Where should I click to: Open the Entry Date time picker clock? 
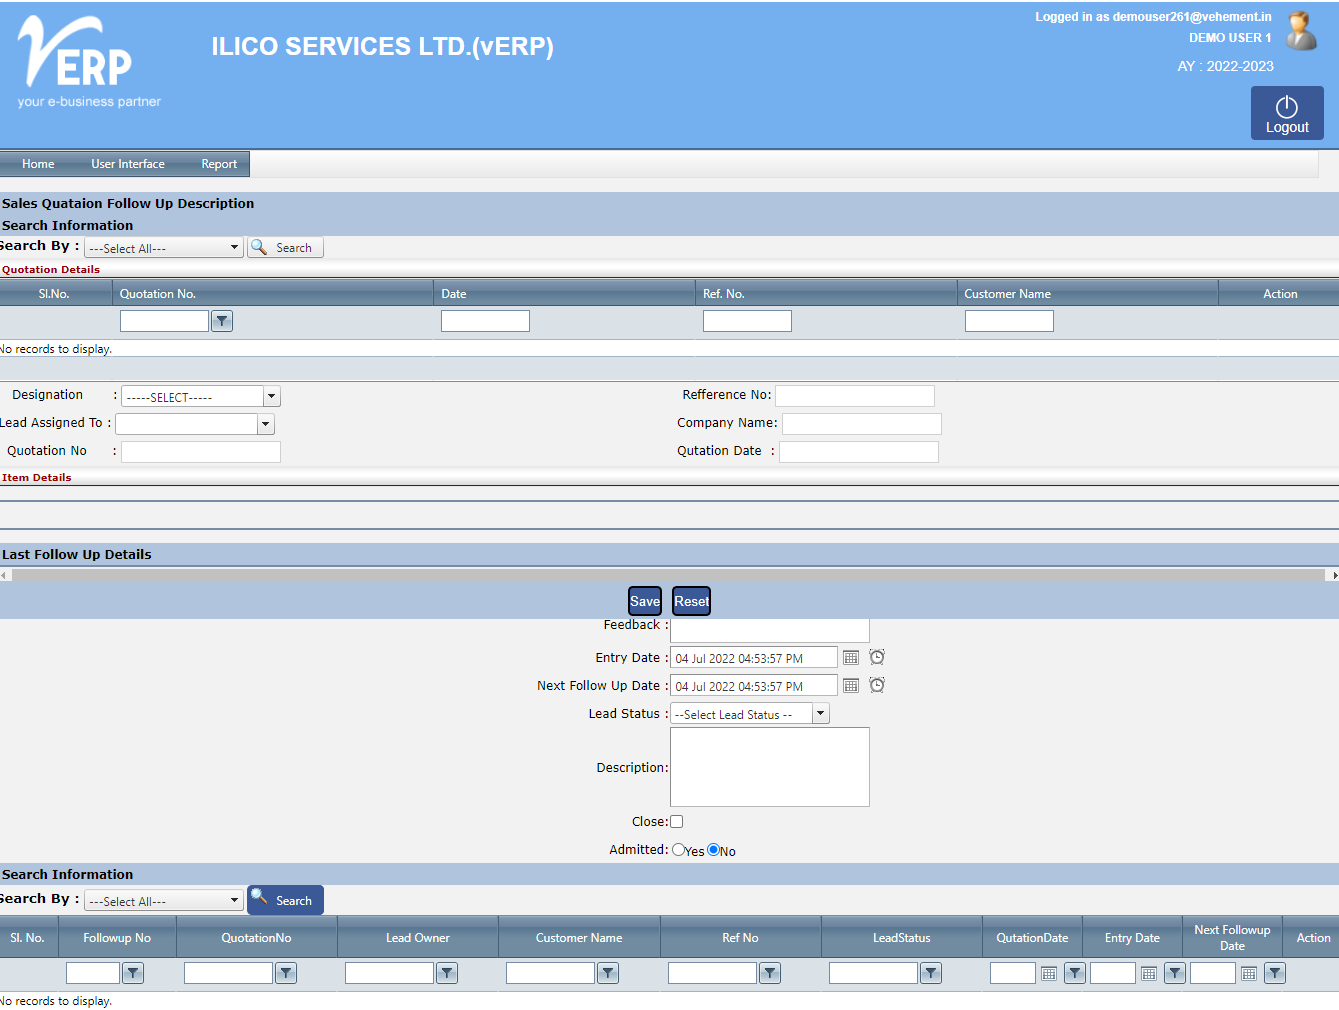[x=877, y=657]
